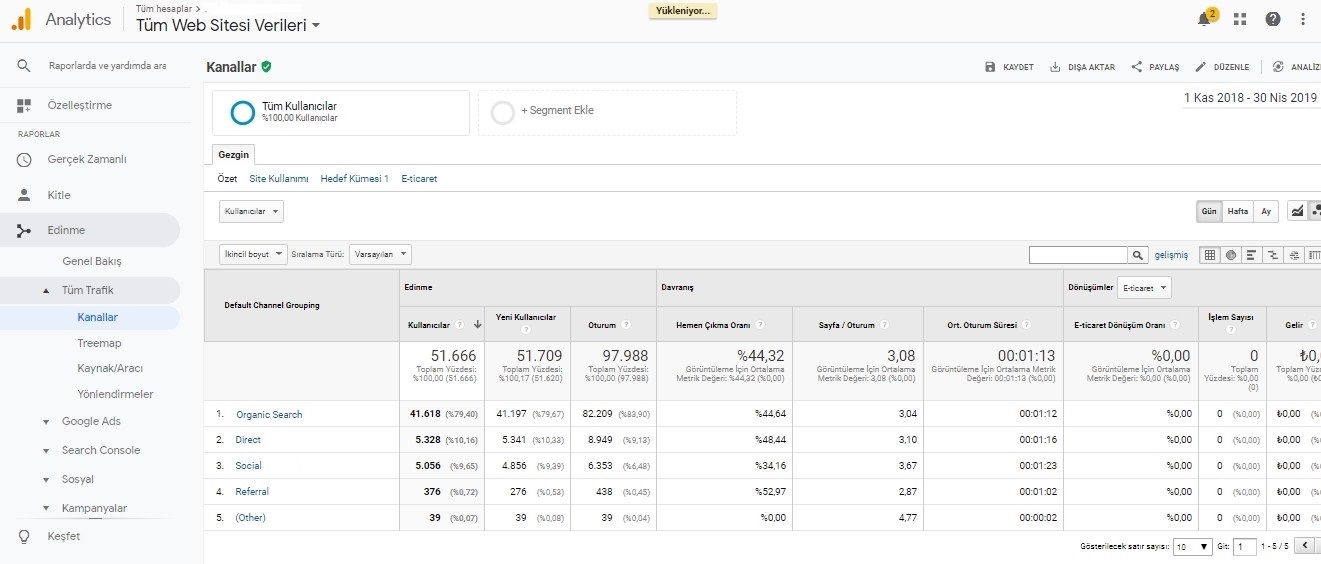
Task: Open the Google apps grid icon
Action: pos(1240,19)
